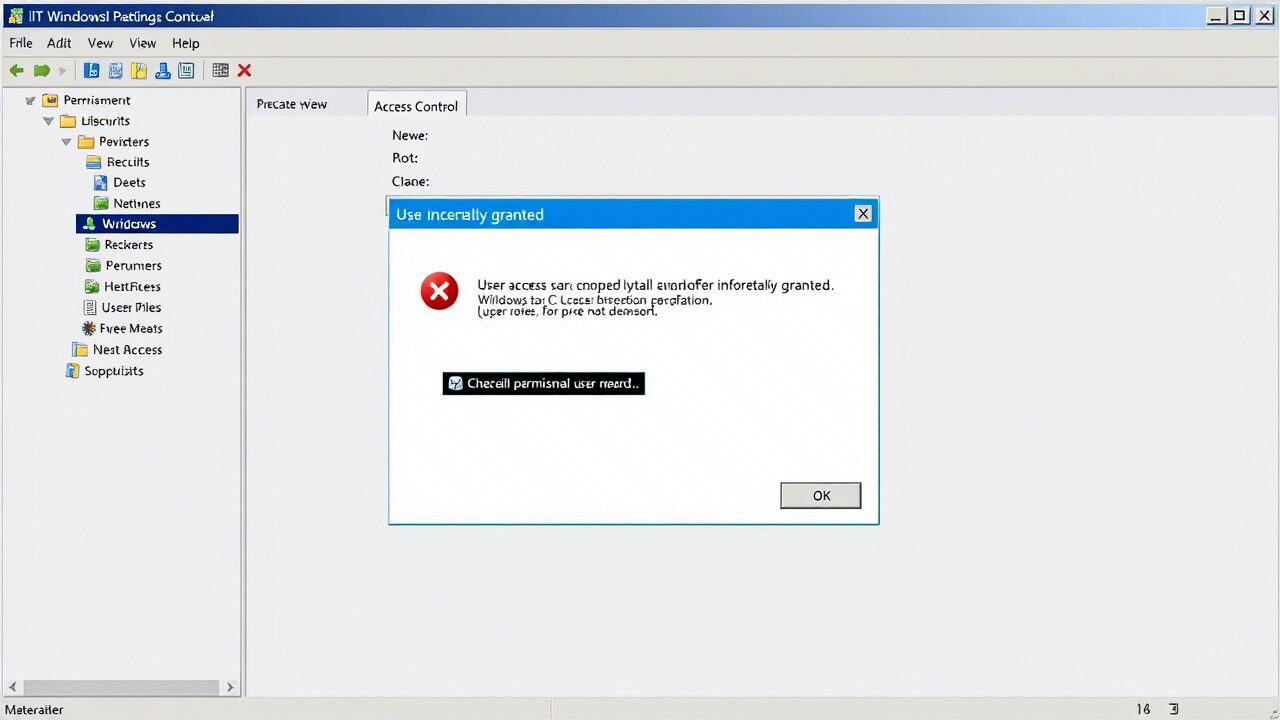
Task: Click the blue stamp-shaped toolbar icon
Action: [162, 71]
